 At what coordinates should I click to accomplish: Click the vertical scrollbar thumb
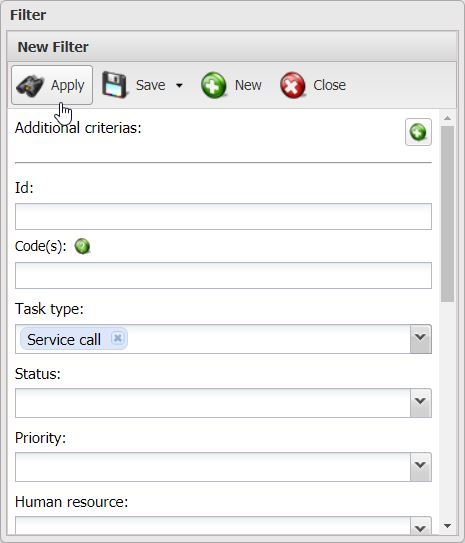click(447, 214)
